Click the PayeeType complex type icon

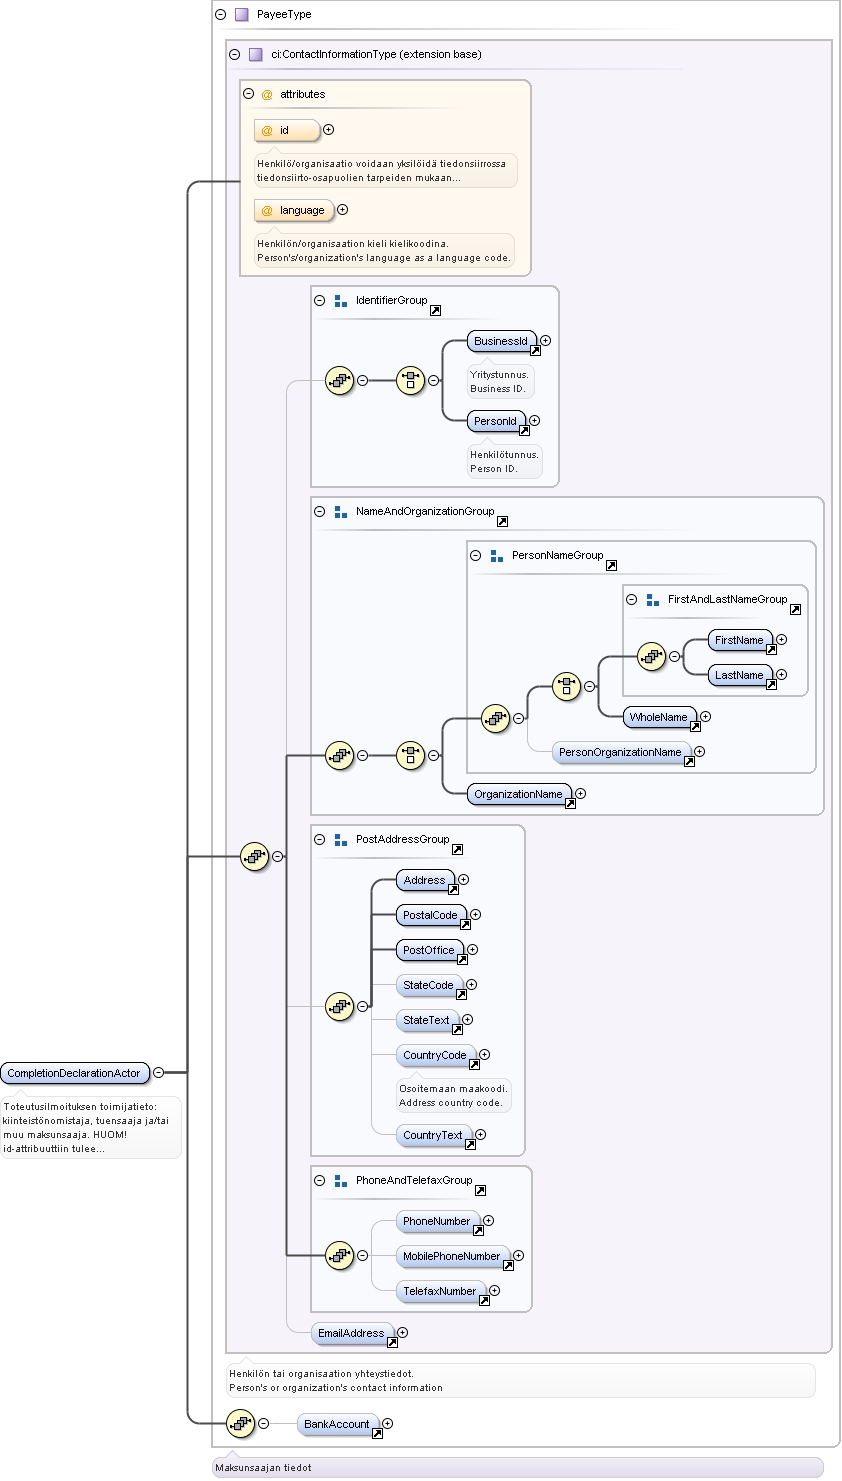[x=242, y=14]
